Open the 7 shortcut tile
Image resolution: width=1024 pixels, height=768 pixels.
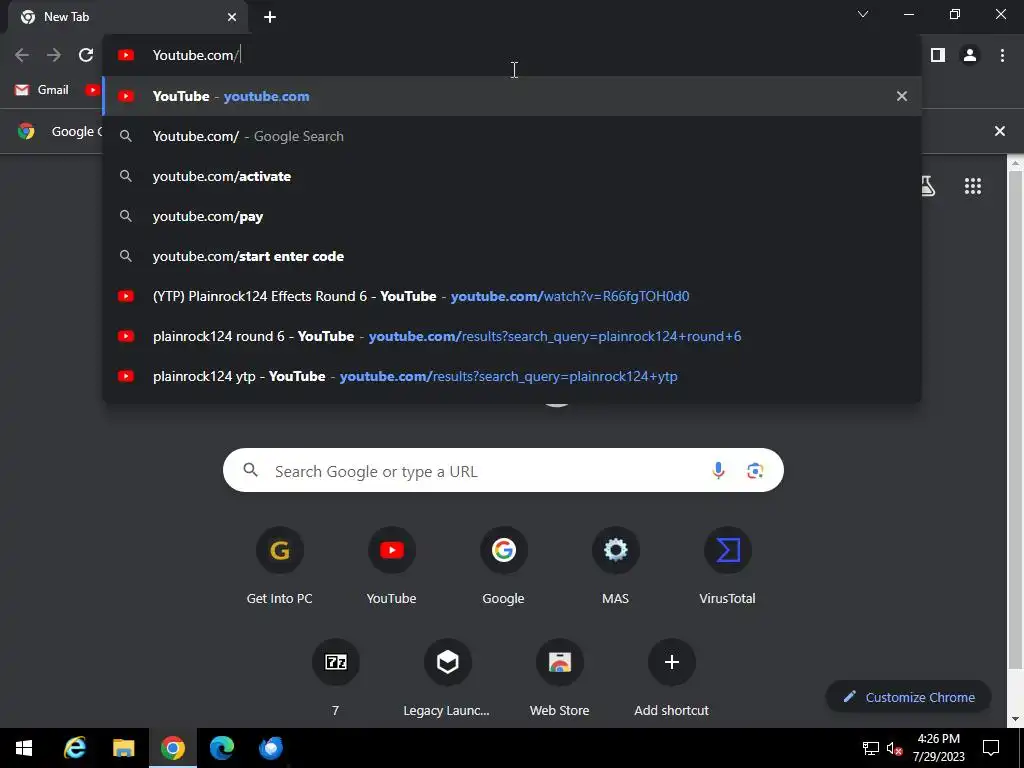pyautogui.click(x=336, y=679)
